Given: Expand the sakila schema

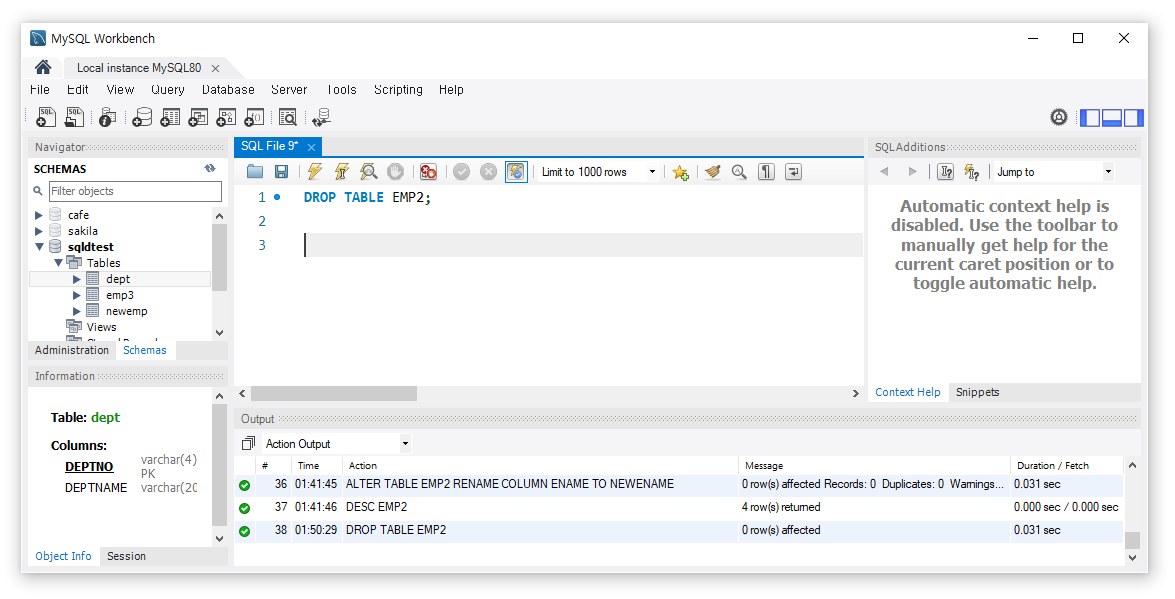Looking at the screenshot, I should click(x=39, y=231).
